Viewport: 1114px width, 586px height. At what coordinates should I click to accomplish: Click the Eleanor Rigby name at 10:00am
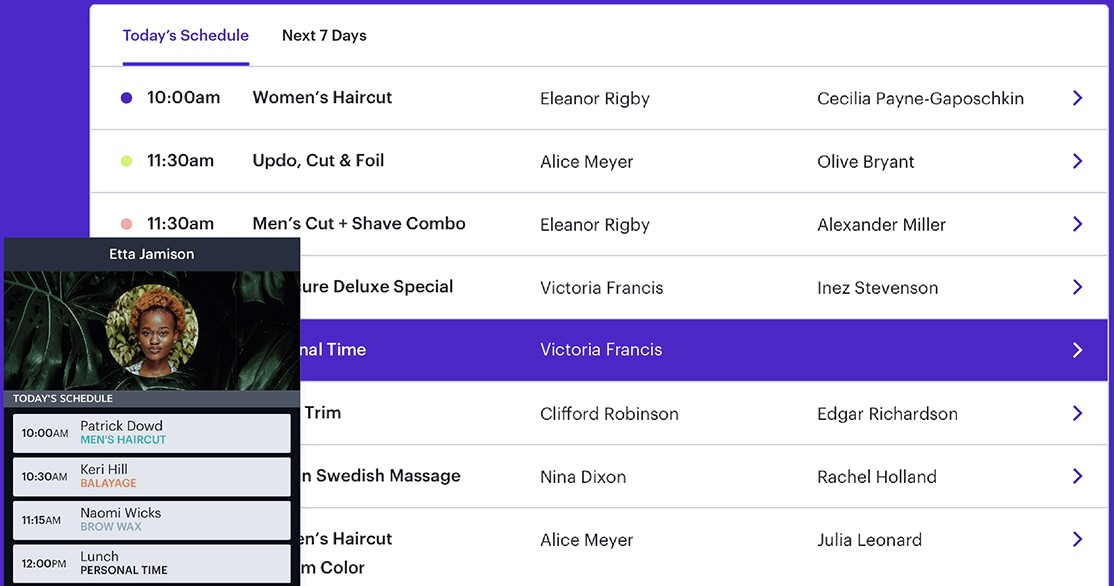pyautogui.click(x=595, y=99)
